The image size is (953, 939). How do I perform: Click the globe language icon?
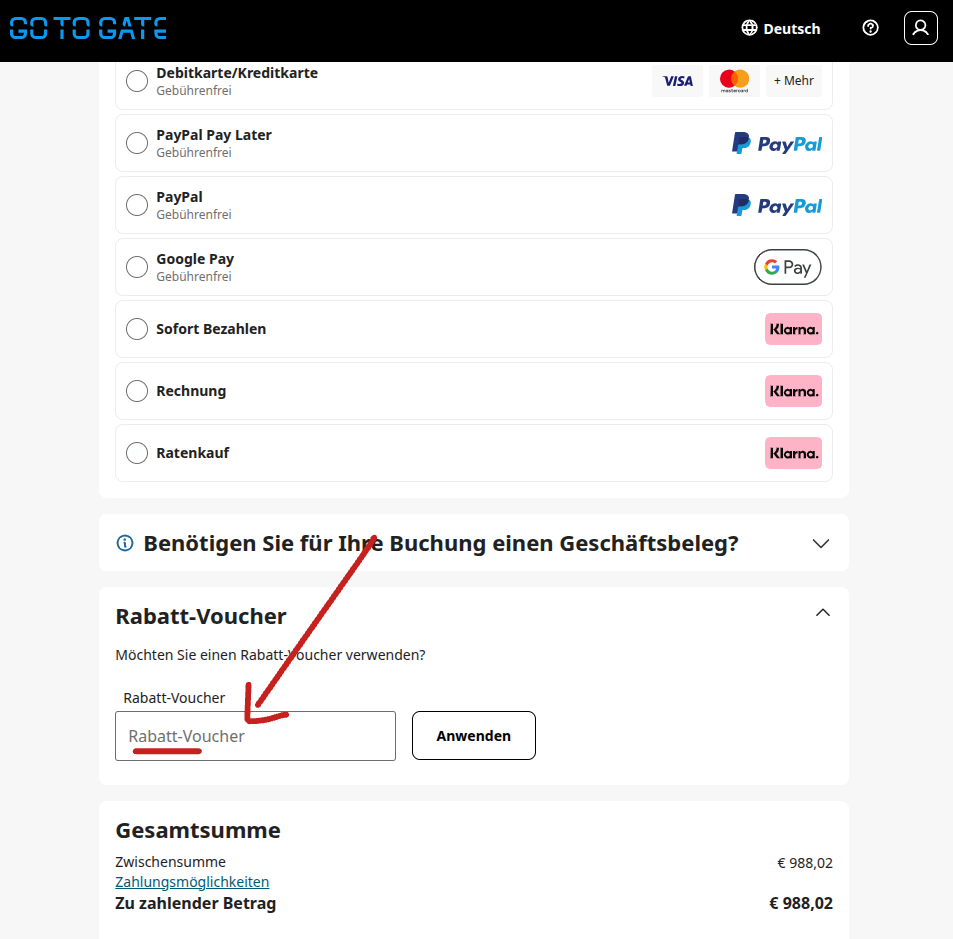point(748,28)
